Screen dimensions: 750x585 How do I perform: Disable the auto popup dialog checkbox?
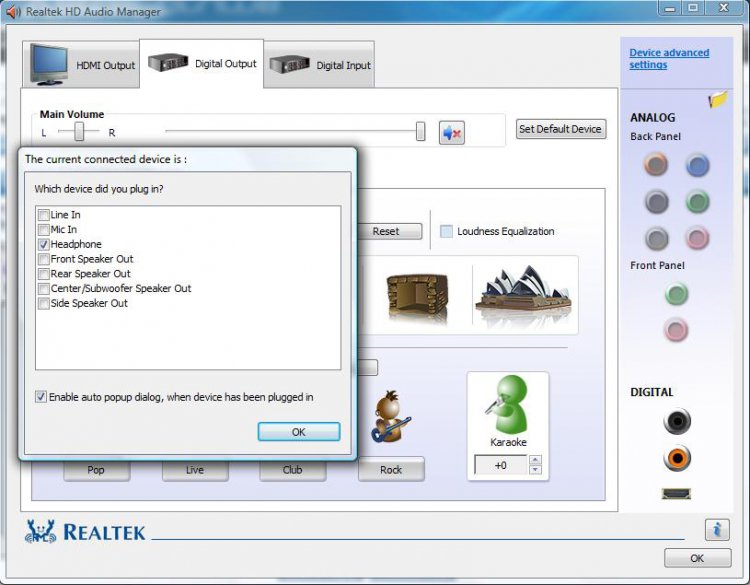[x=41, y=397]
